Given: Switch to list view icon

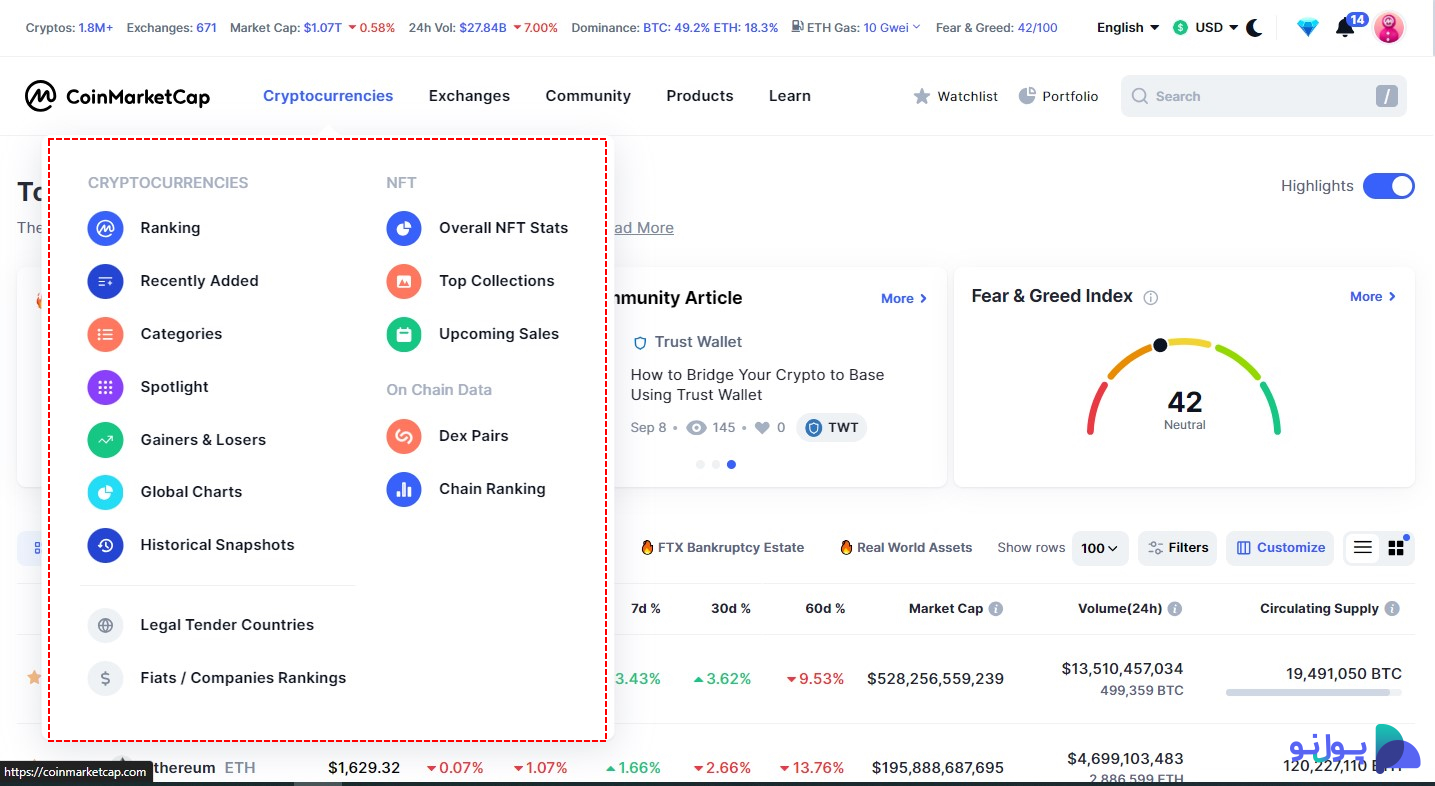Looking at the screenshot, I should (1363, 547).
